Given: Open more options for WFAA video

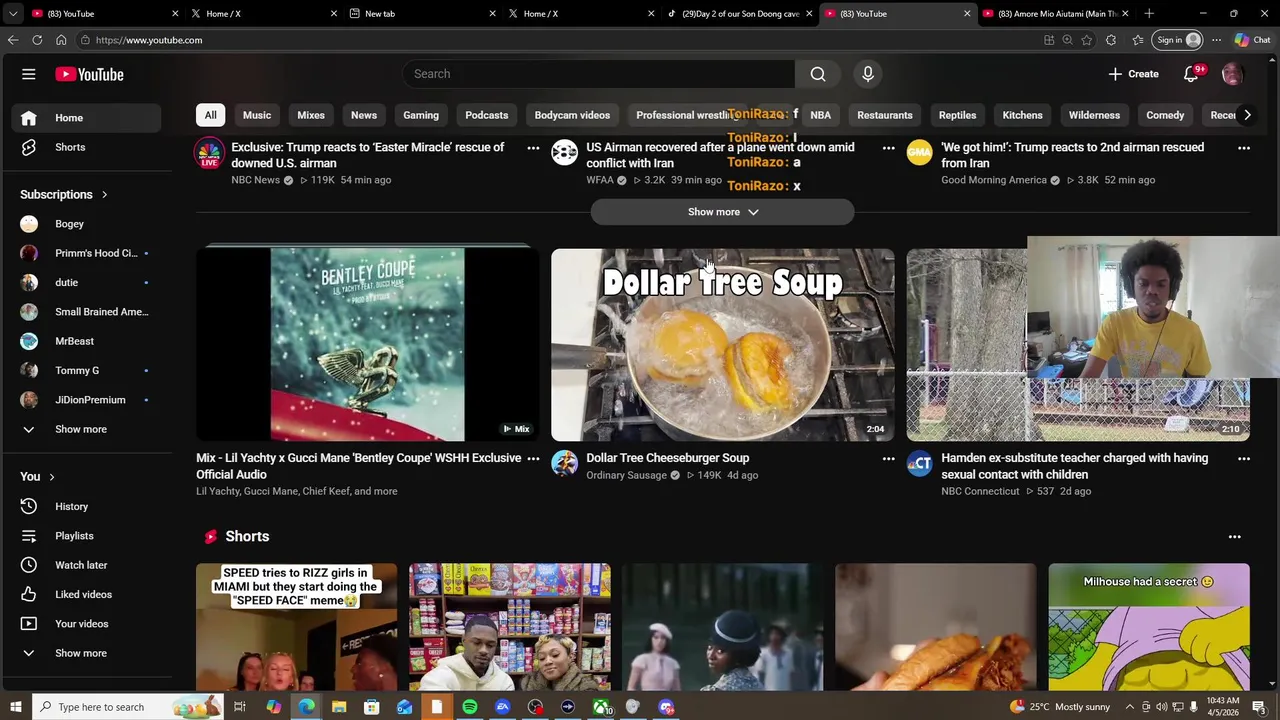Looking at the screenshot, I should click(x=888, y=148).
